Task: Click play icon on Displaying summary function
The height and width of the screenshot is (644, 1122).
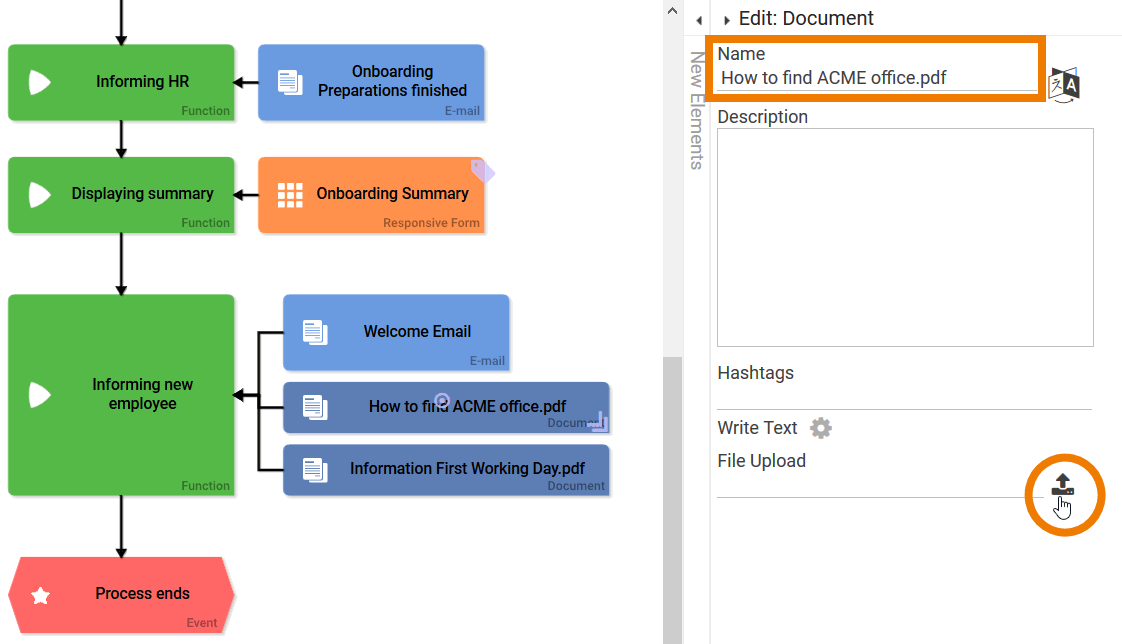Action: click(x=39, y=194)
